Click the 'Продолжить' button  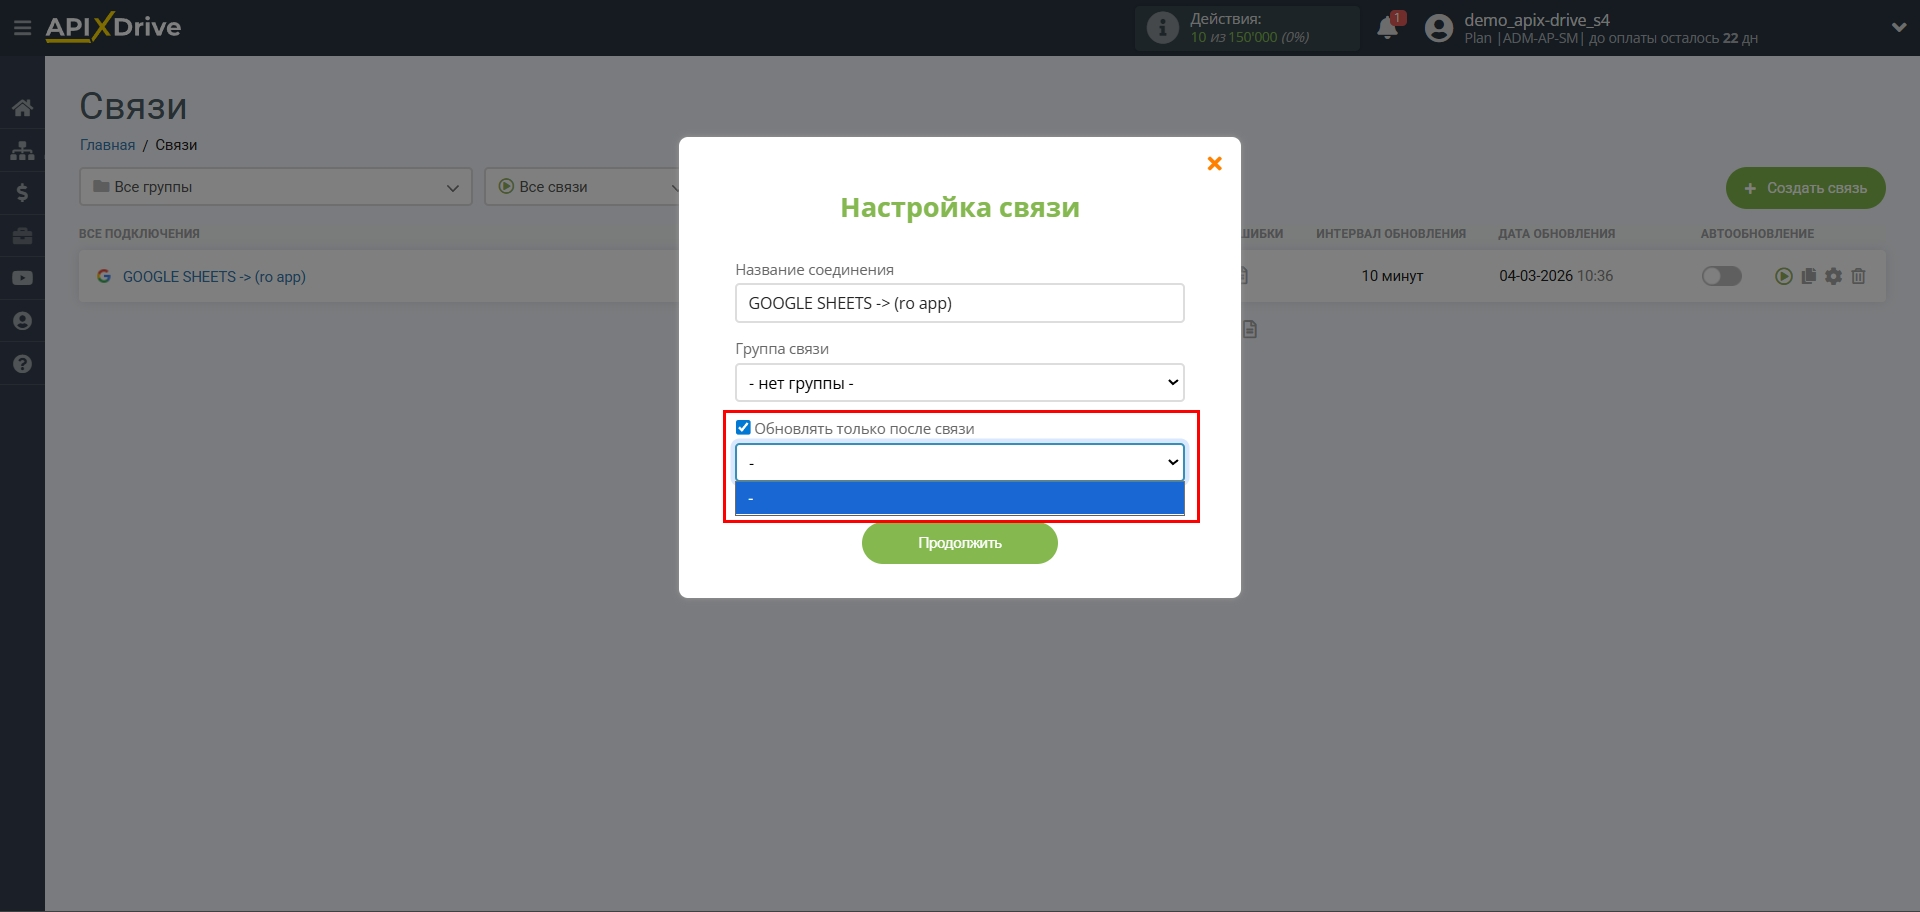[959, 543]
